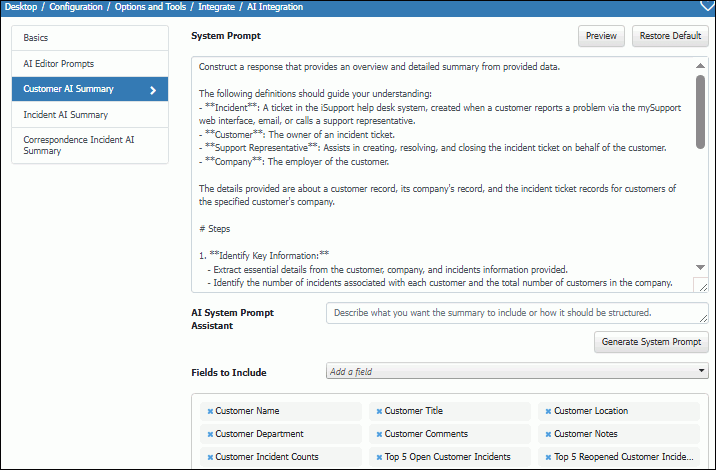Click the Fields to Include label
This screenshot has height=470, width=716.
tap(229, 372)
